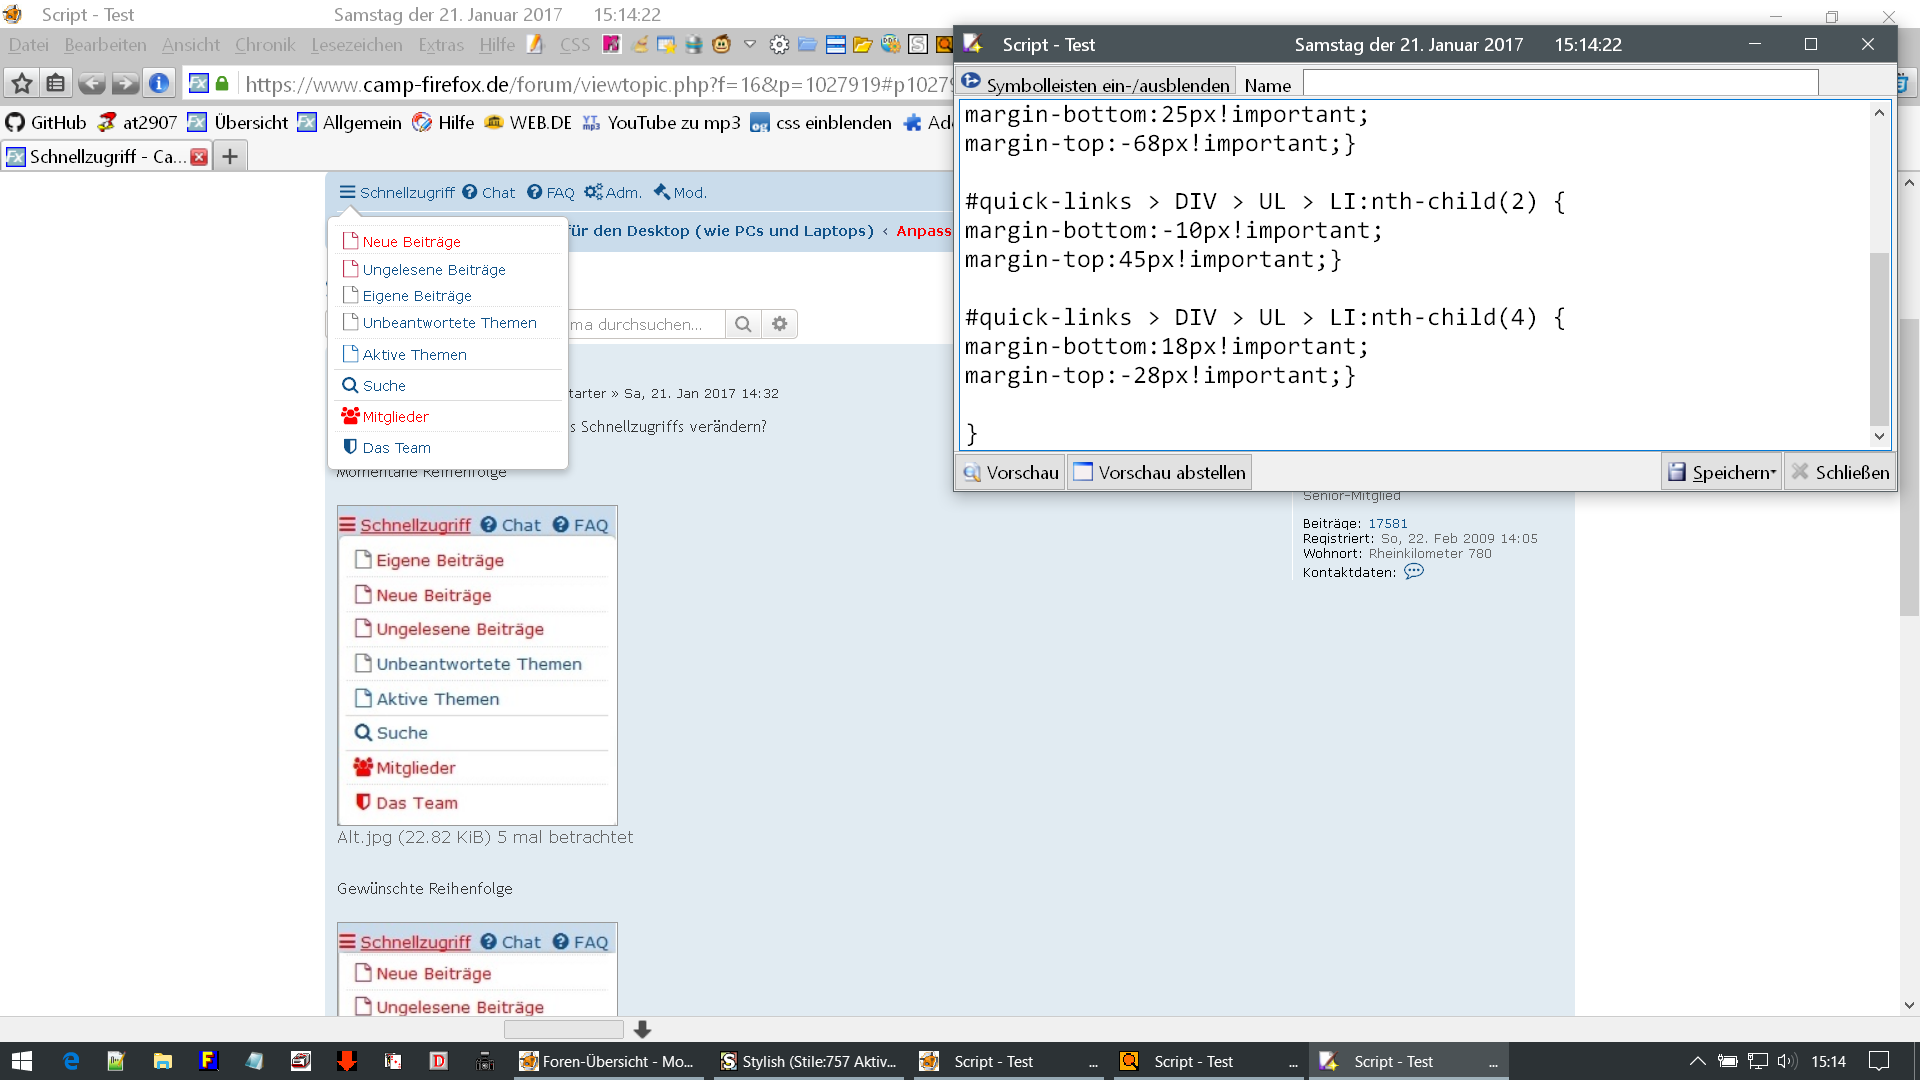The width and height of the screenshot is (1920, 1080).
Task: Open the bookmarks list icon
Action: 56,84
